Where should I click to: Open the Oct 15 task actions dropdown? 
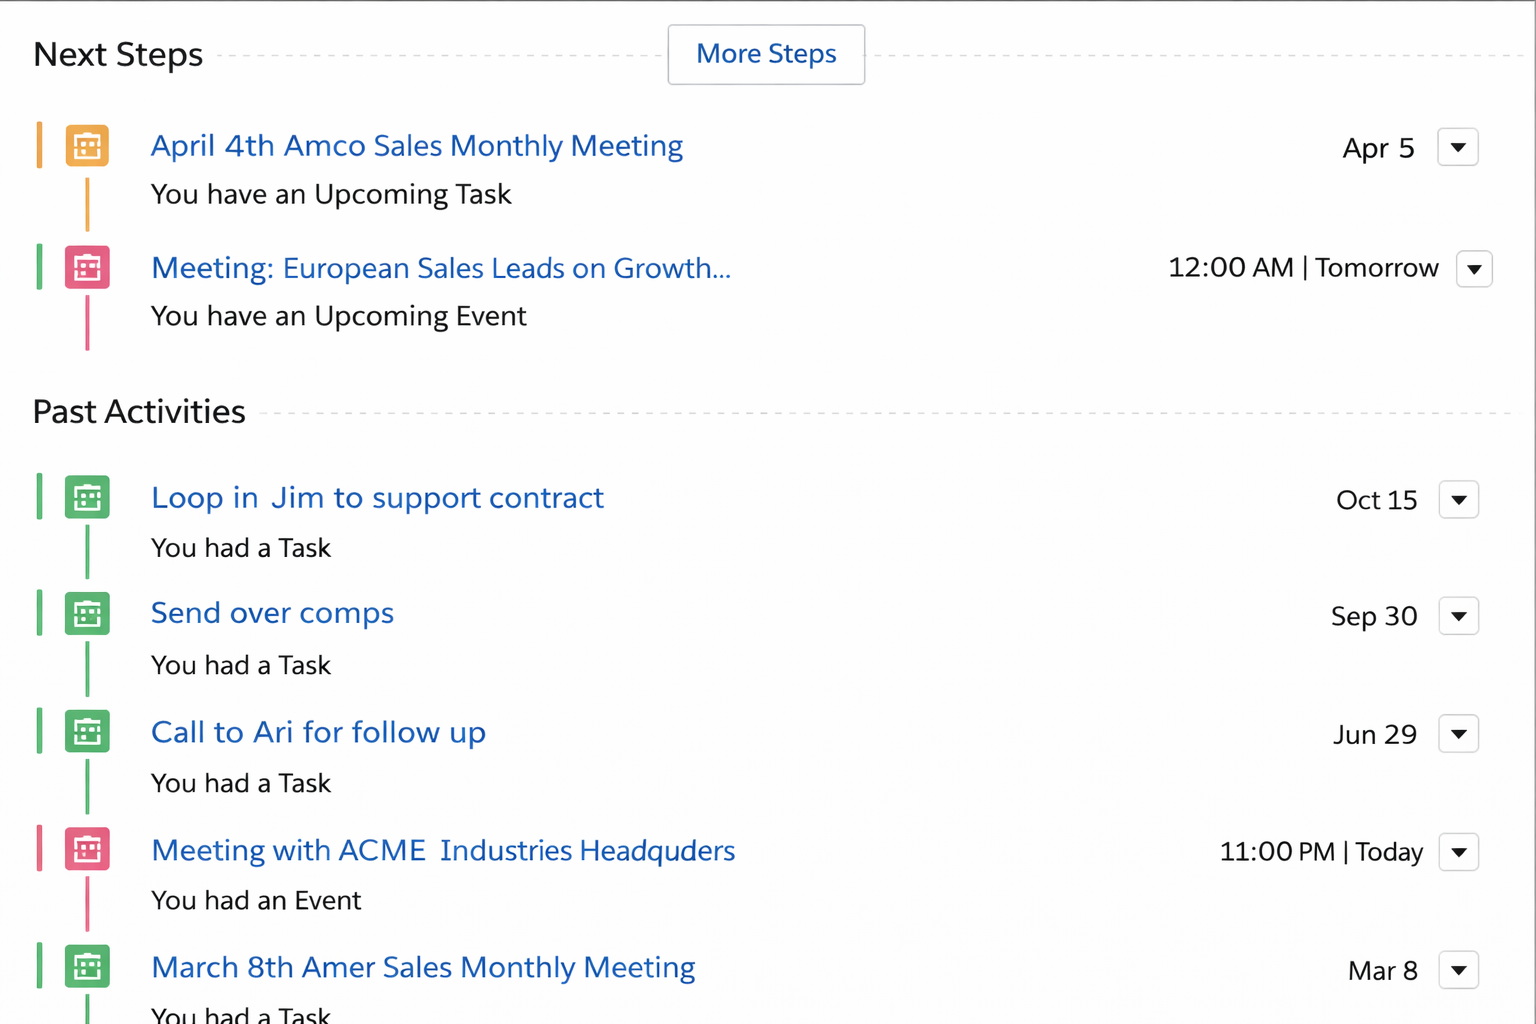point(1458,500)
